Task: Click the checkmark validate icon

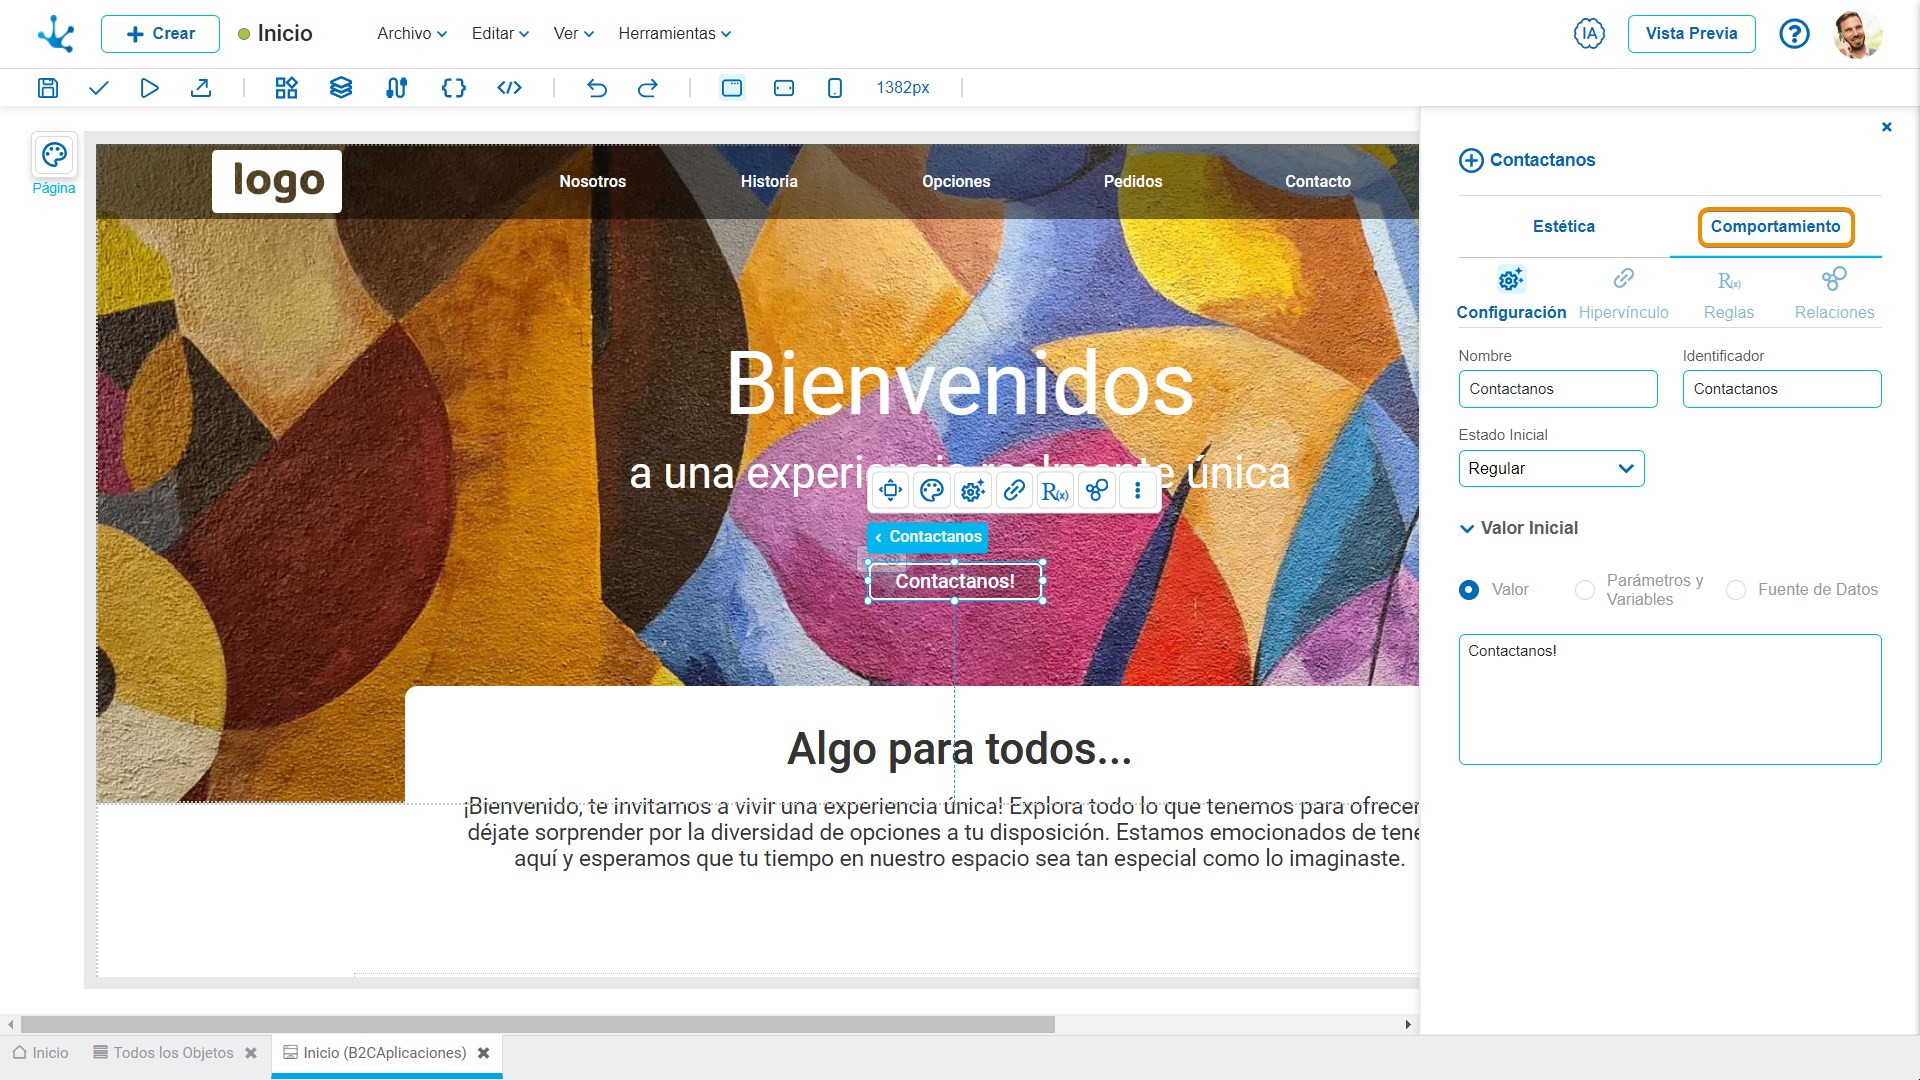Action: point(98,88)
